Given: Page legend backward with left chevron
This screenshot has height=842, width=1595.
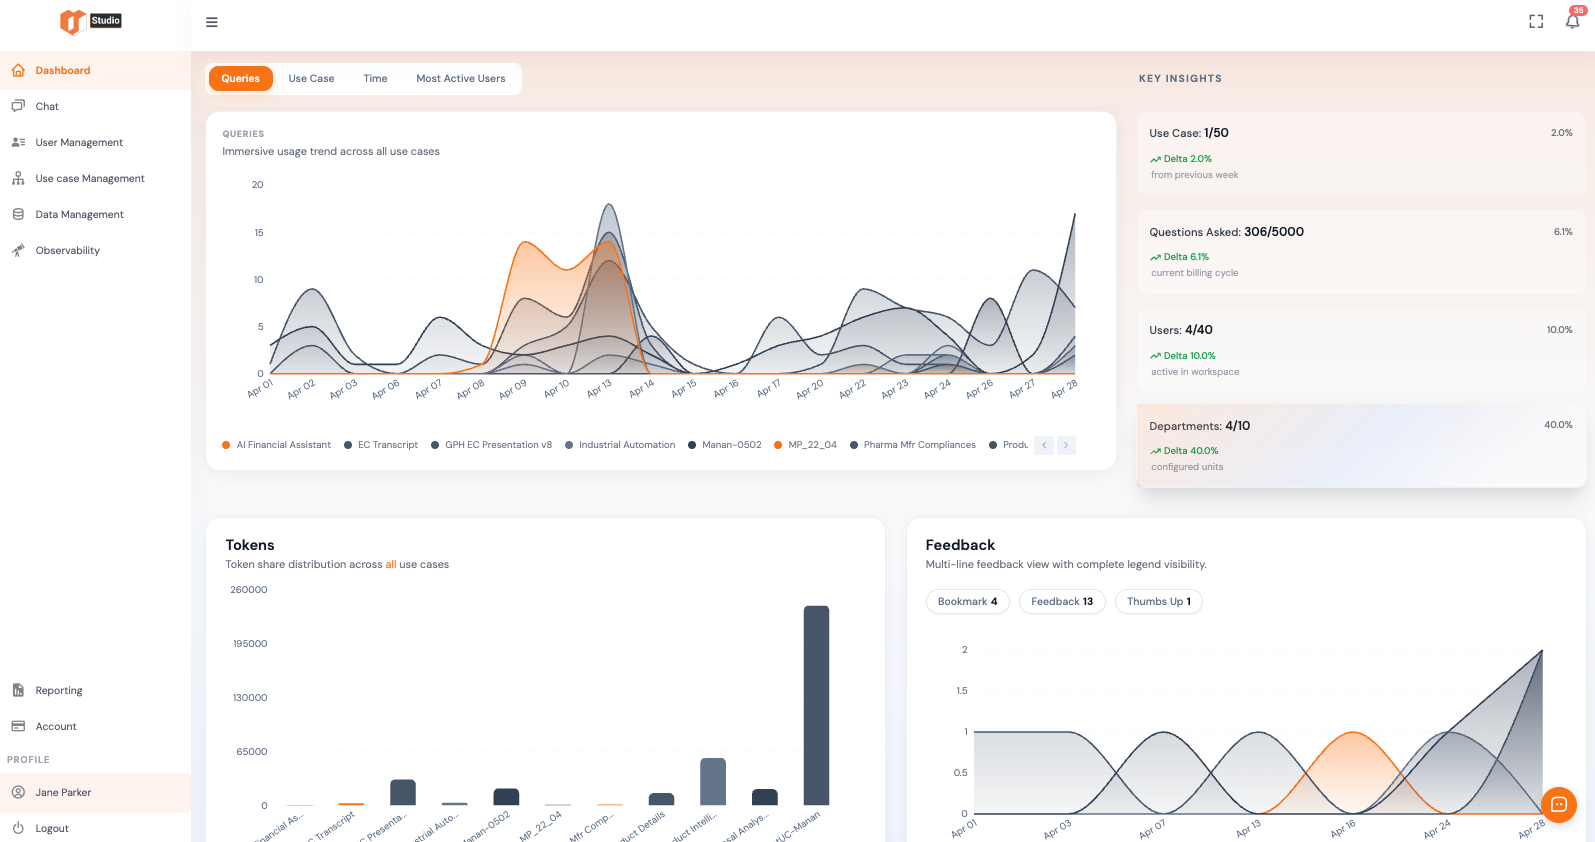Looking at the screenshot, I should [x=1044, y=445].
